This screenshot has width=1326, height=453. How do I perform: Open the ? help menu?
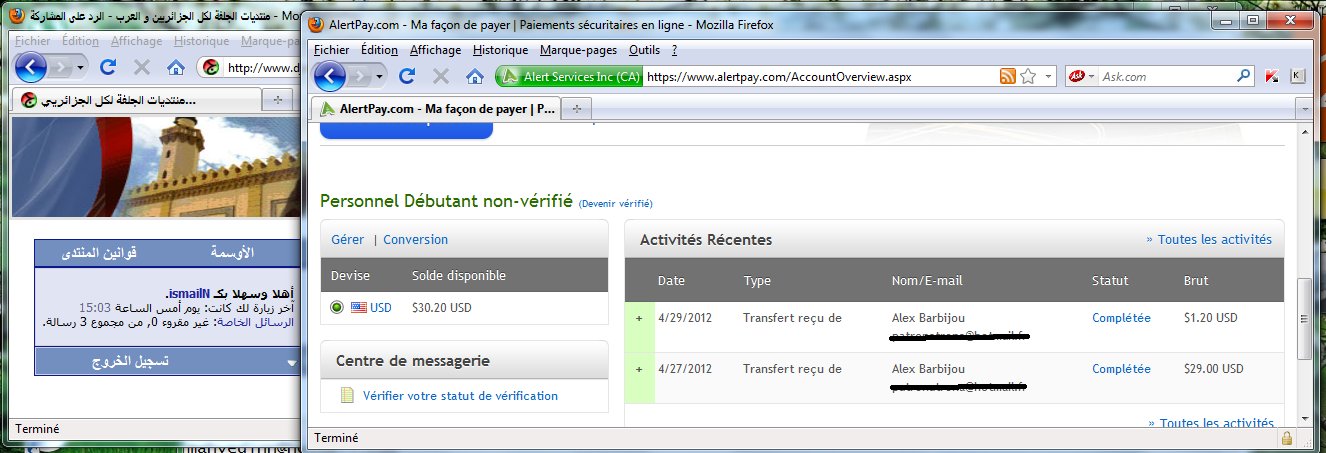[675, 50]
